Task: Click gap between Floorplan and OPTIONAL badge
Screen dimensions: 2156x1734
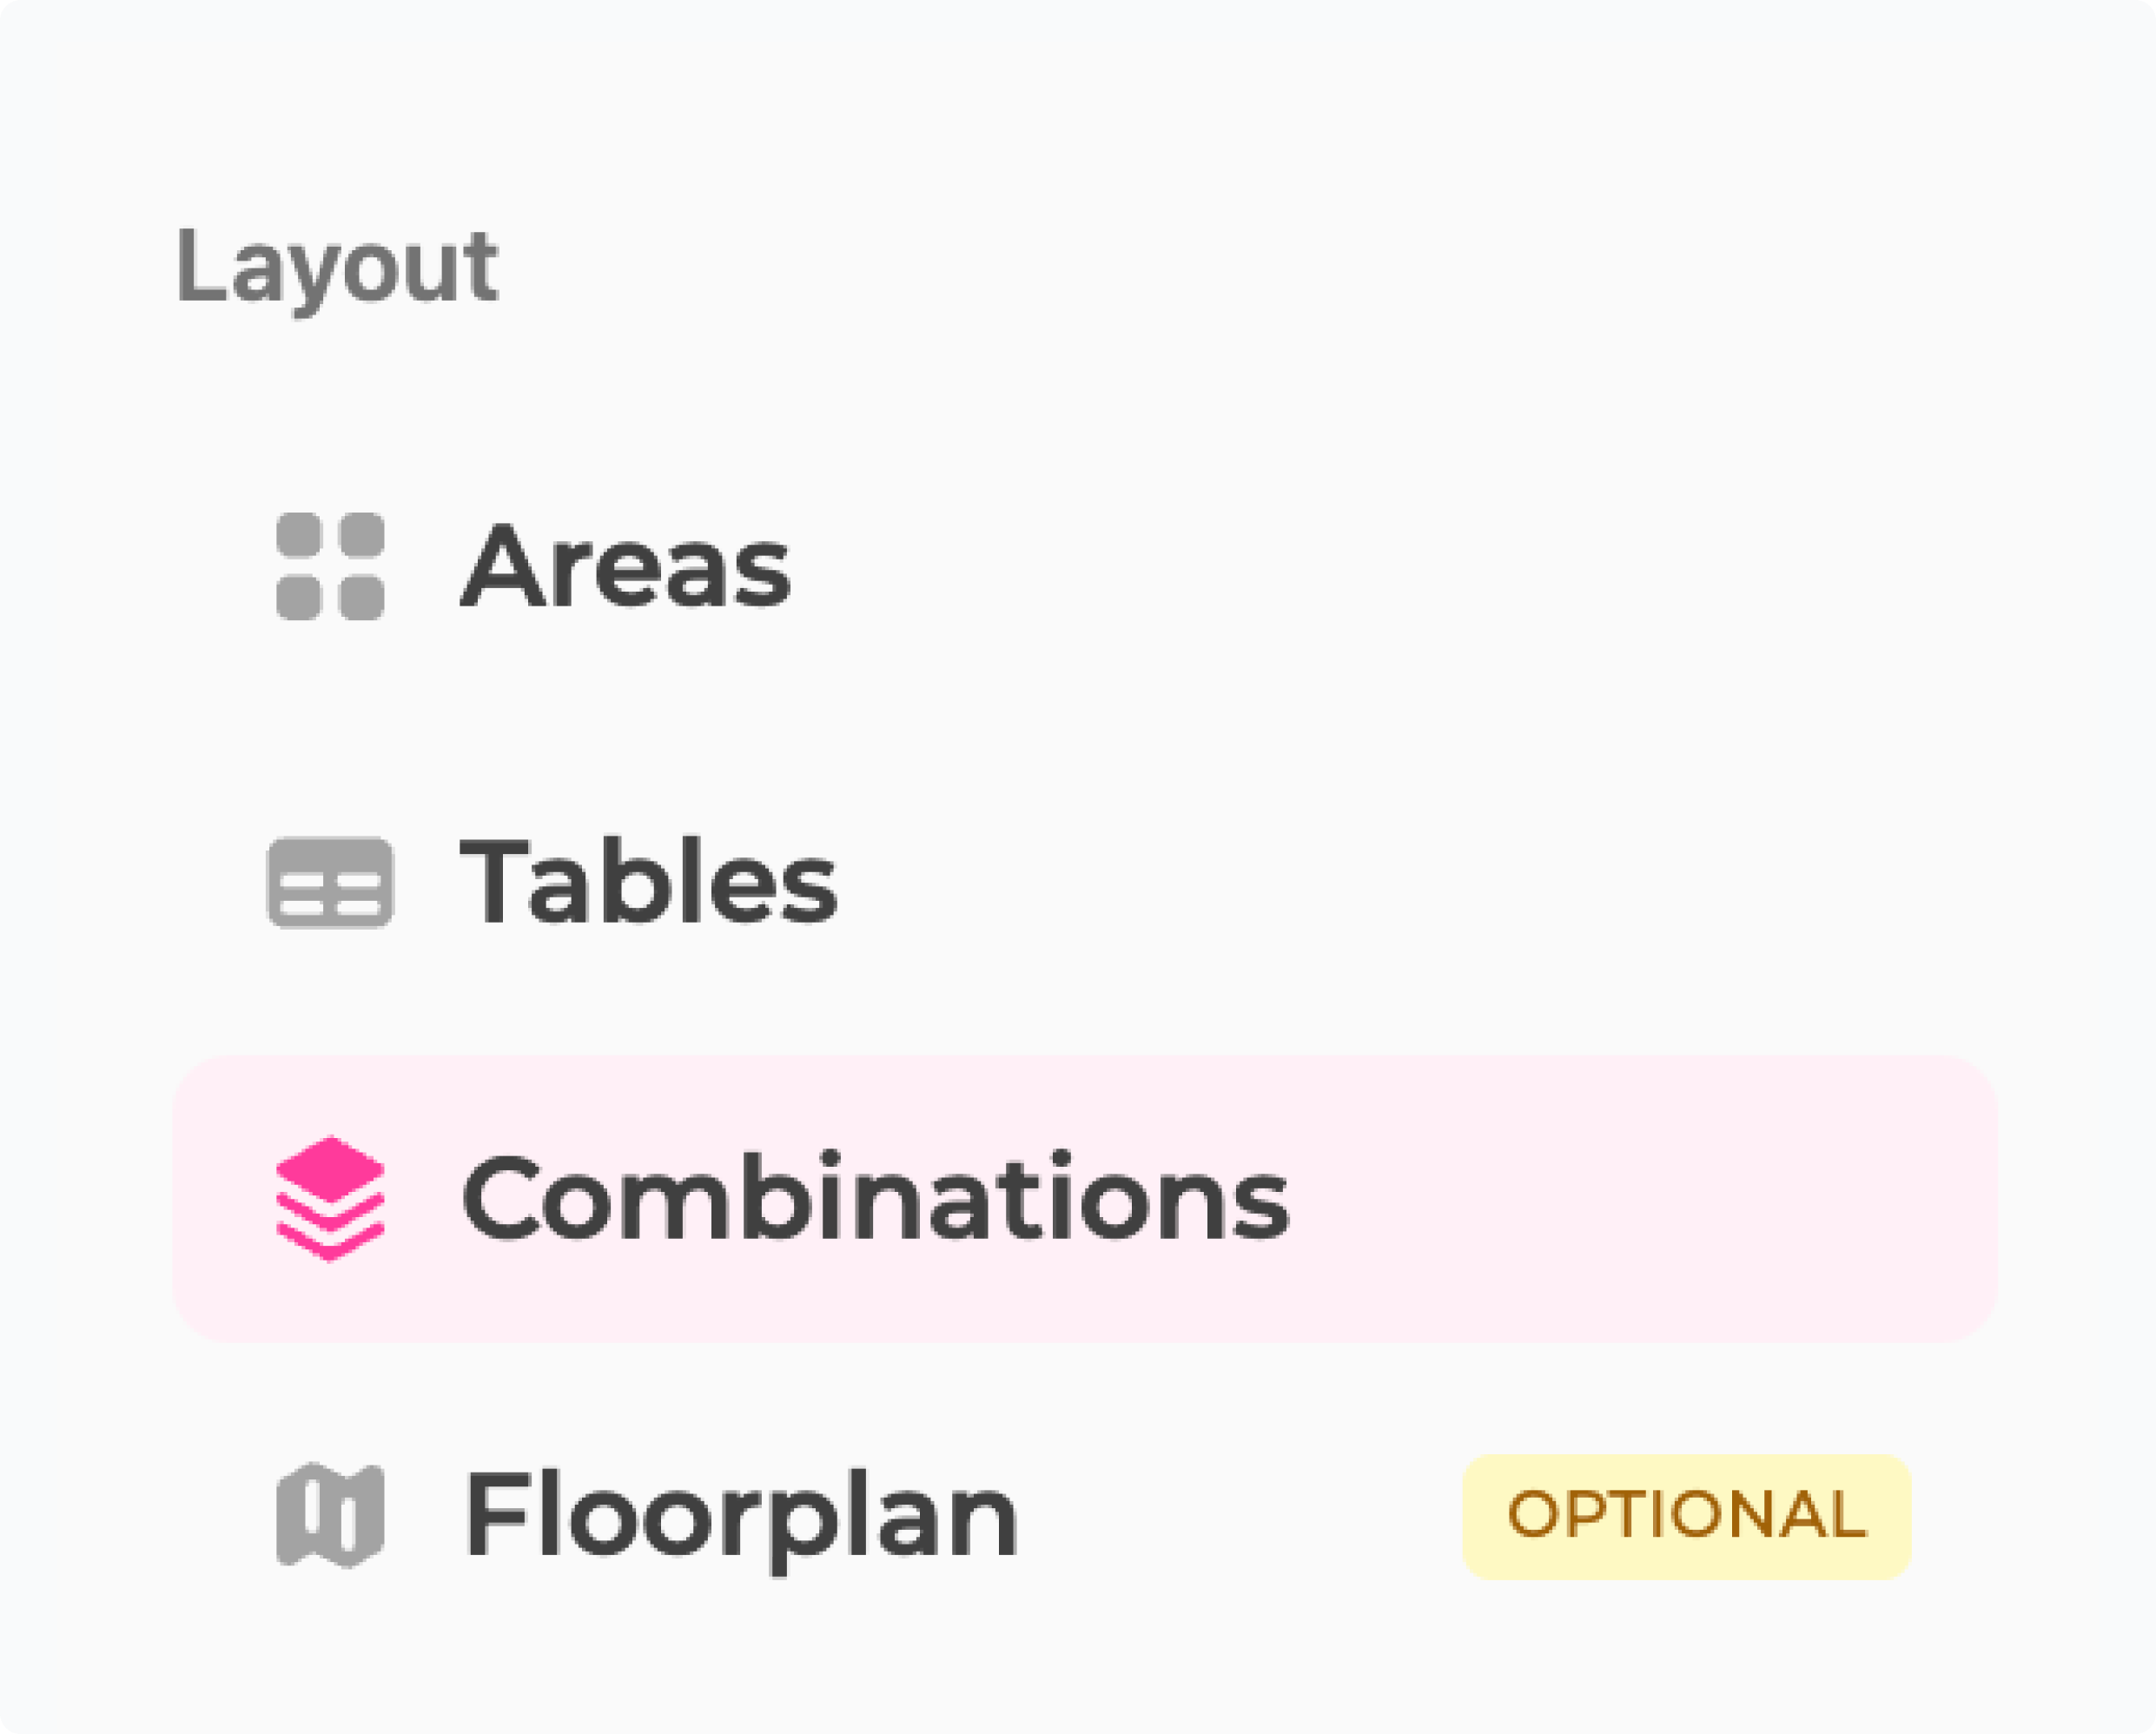Action: [1240, 1515]
